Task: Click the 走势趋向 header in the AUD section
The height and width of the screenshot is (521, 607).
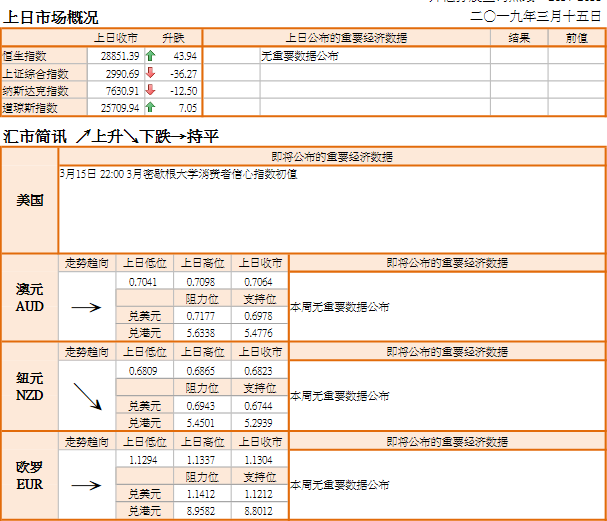Action: [87, 263]
